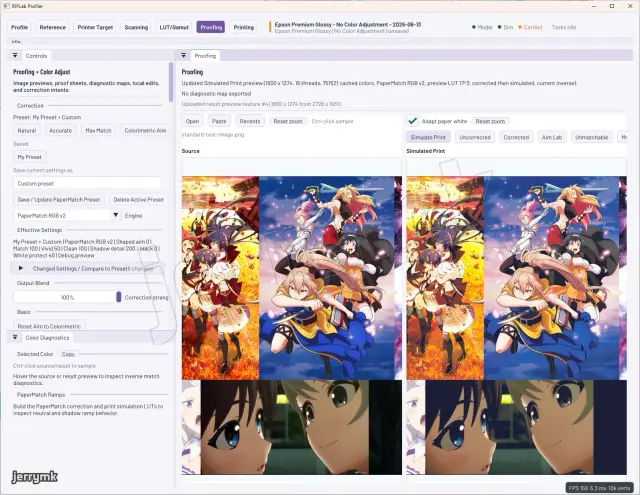The width and height of the screenshot is (640, 495).
Task: Go to the Scanning tab
Action: pyautogui.click(x=136, y=27)
